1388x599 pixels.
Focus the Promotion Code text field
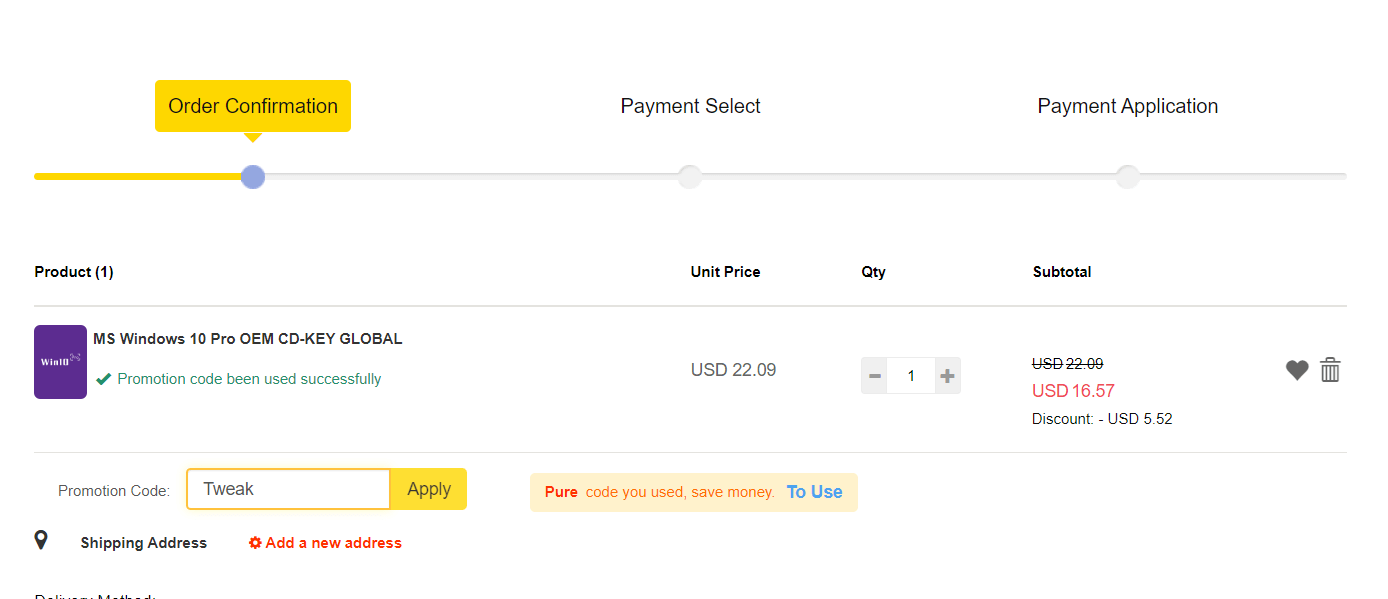click(x=288, y=489)
